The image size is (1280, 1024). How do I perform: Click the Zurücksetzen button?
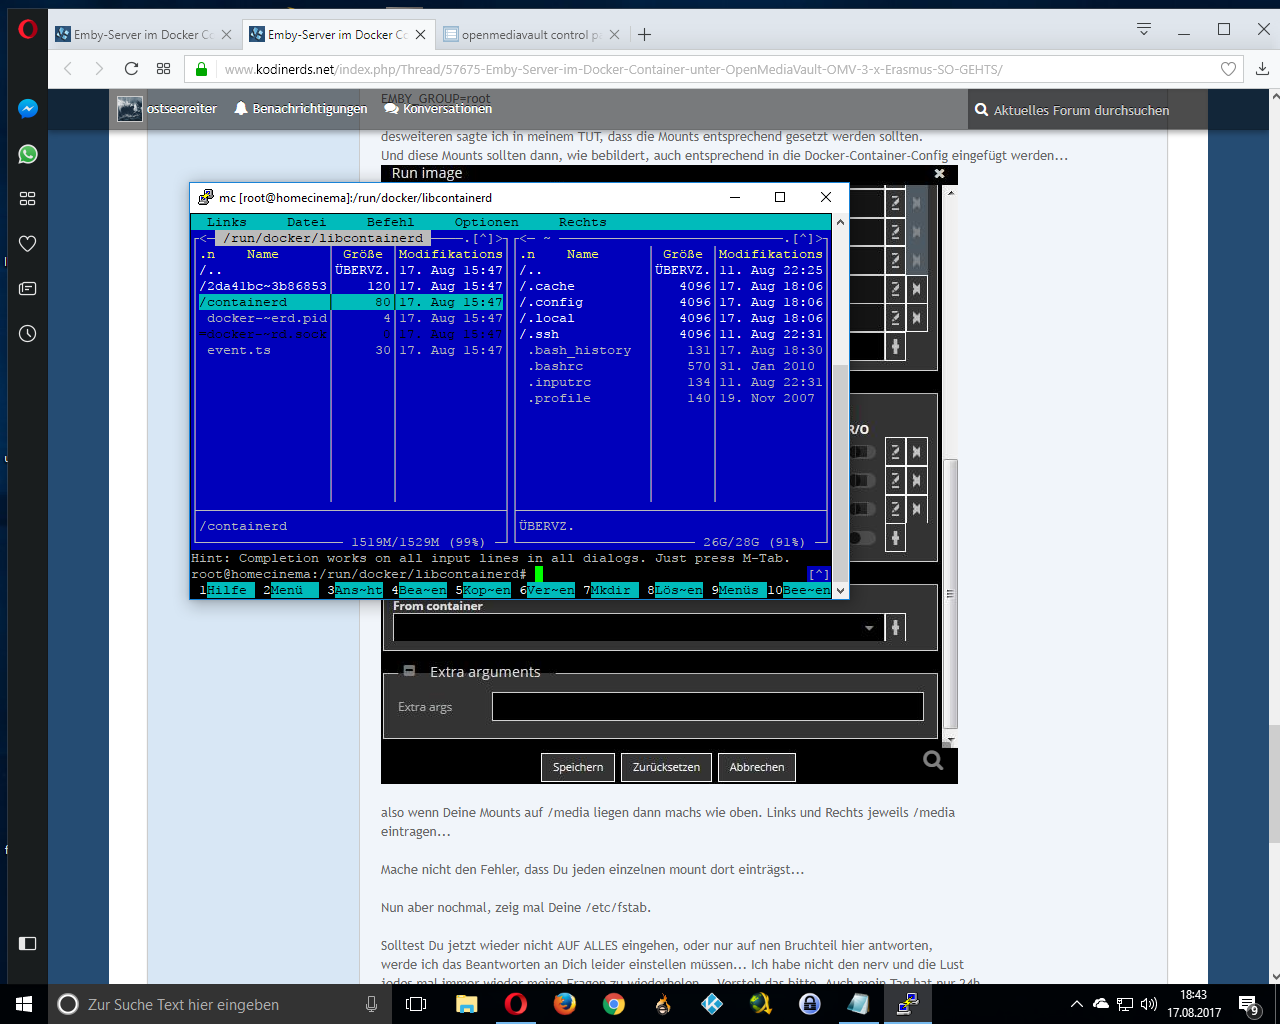(x=666, y=767)
